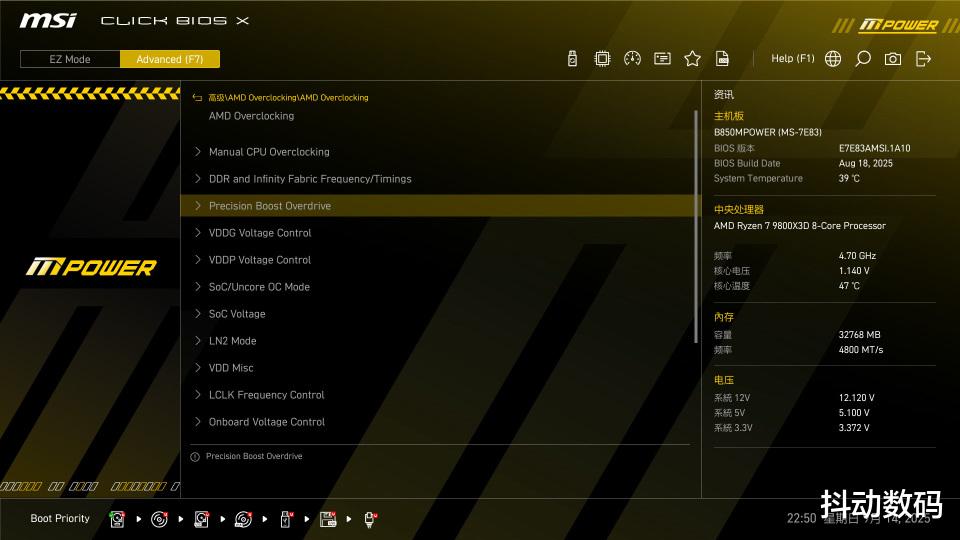
Task: Click 5V rail reading 5.100 V
Action: 854,413
